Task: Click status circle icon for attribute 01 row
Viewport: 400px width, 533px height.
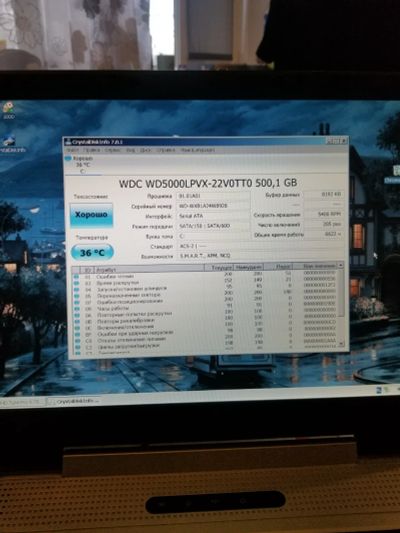Action: [x=76, y=277]
